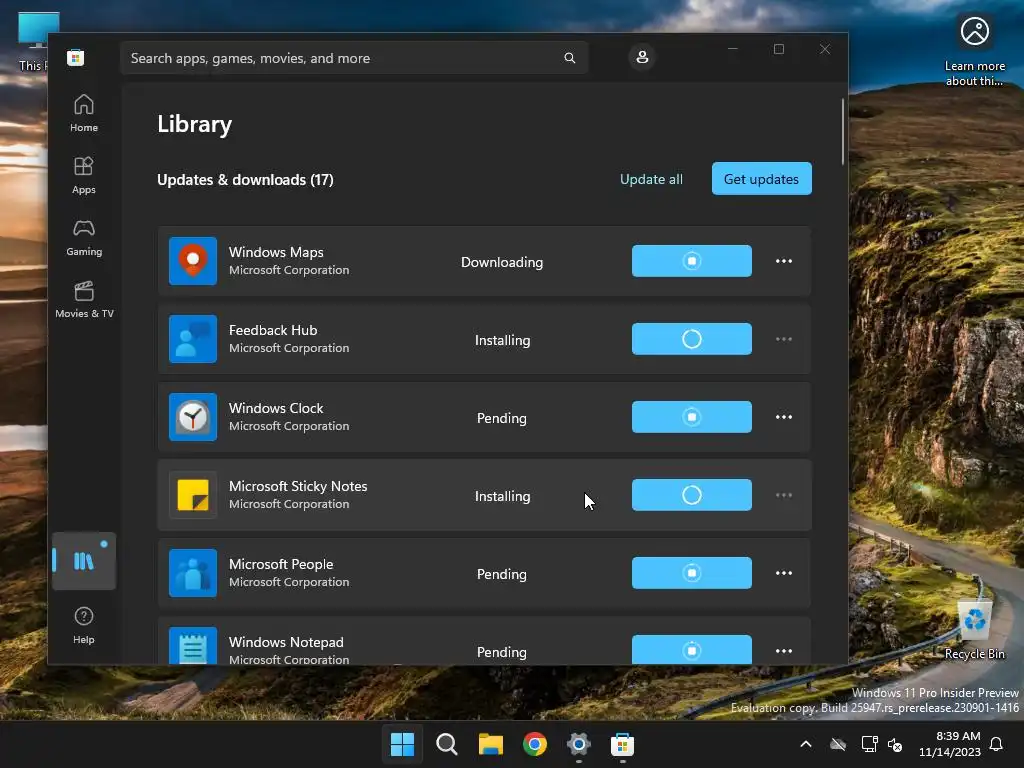Image resolution: width=1024 pixels, height=768 pixels.
Task: Click Microsoft Store taskbar icon
Action: (x=622, y=744)
